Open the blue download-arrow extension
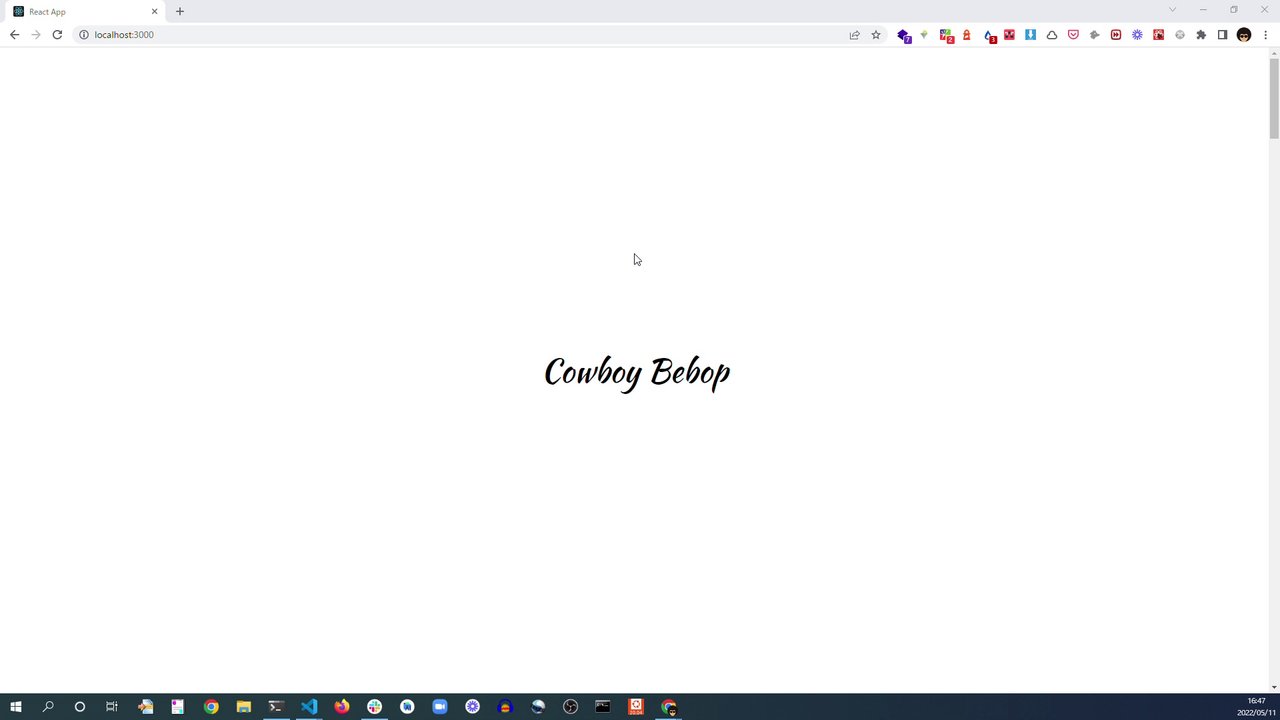This screenshot has width=1280, height=720. [1030, 35]
